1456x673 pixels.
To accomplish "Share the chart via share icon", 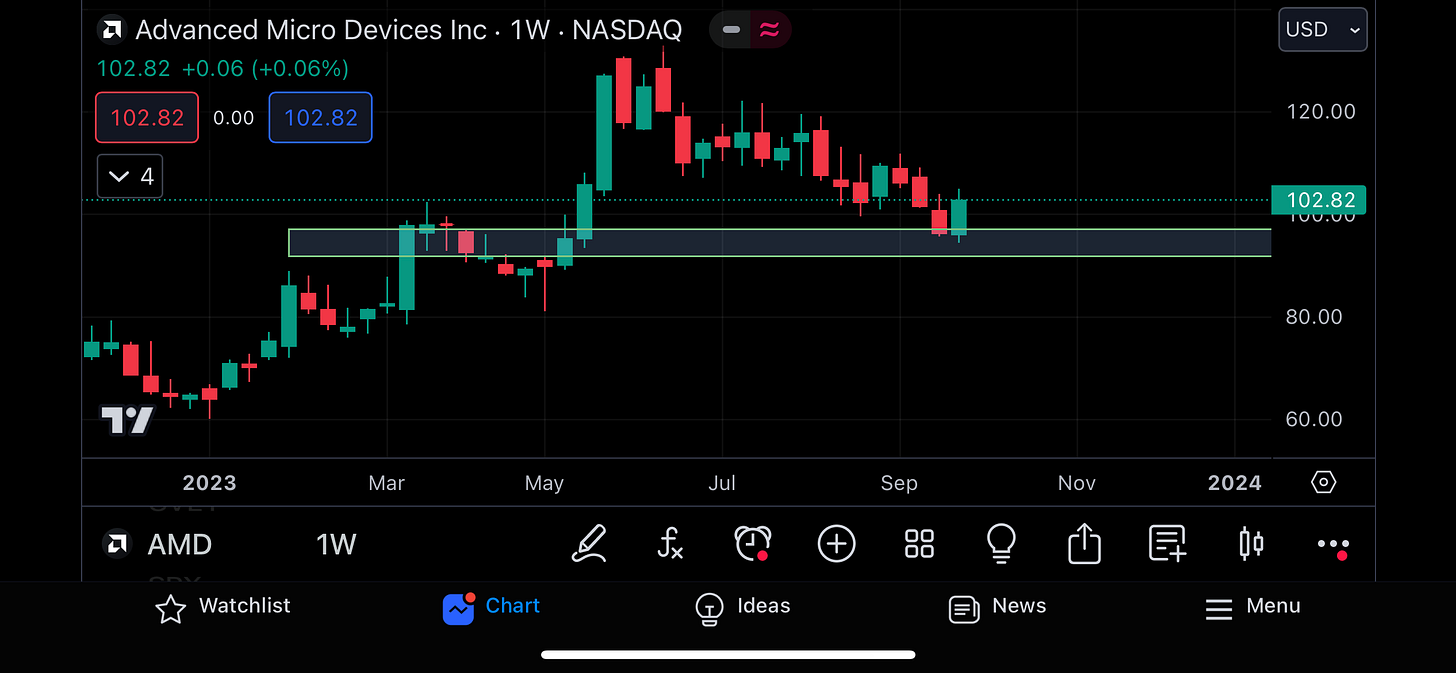I will 1084,544.
